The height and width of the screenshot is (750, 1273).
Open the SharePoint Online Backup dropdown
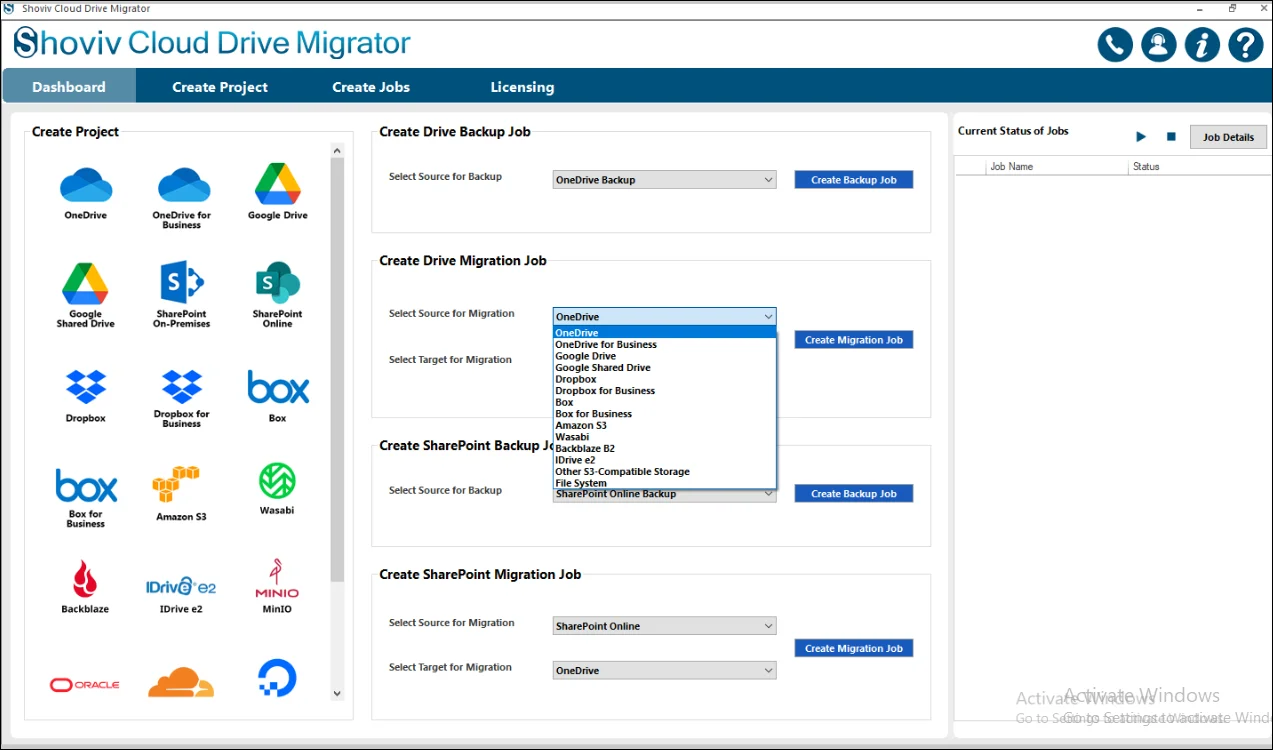tap(664, 494)
